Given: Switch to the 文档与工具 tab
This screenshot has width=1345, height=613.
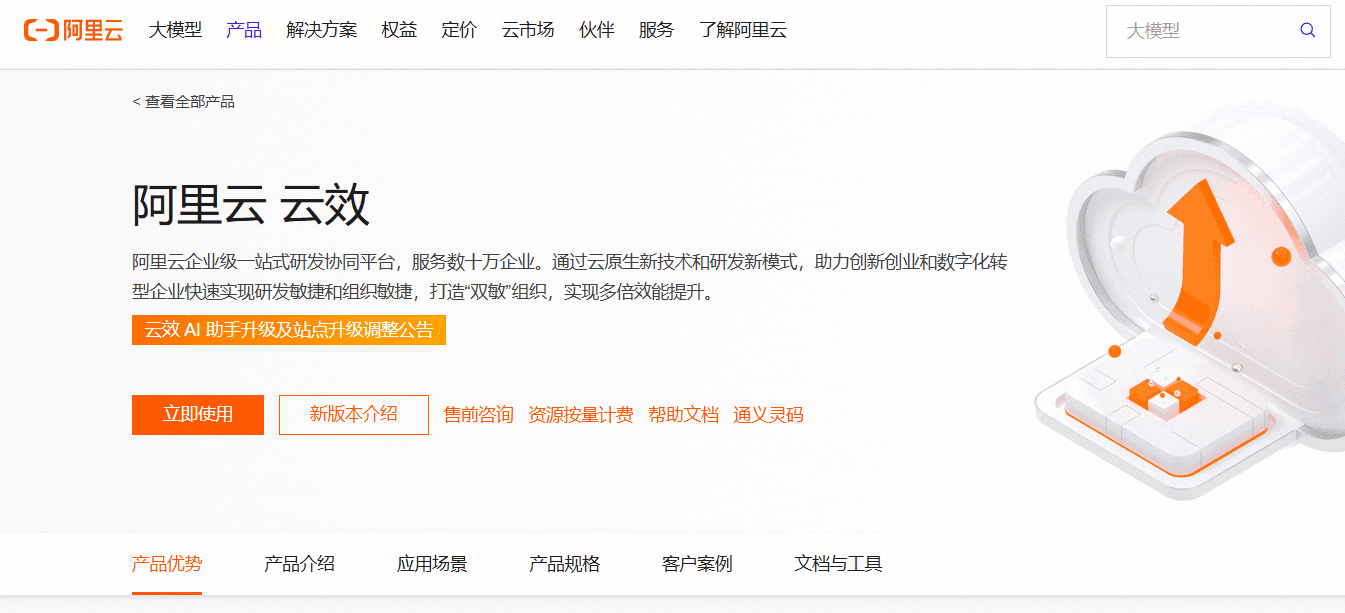Looking at the screenshot, I should coord(839,564).
